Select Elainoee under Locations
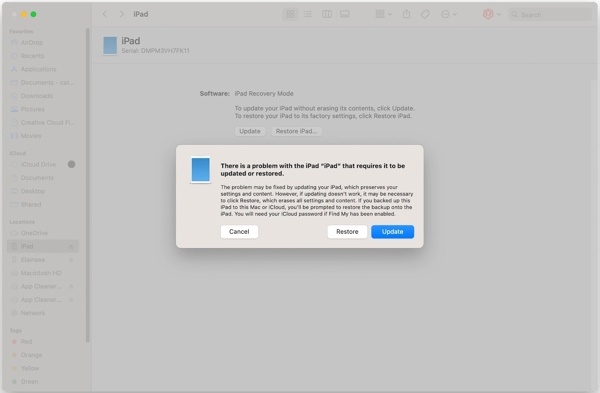Image resolution: width=600 pixels, height=393 pixels. pyautogui.click(x=43, y=260)
